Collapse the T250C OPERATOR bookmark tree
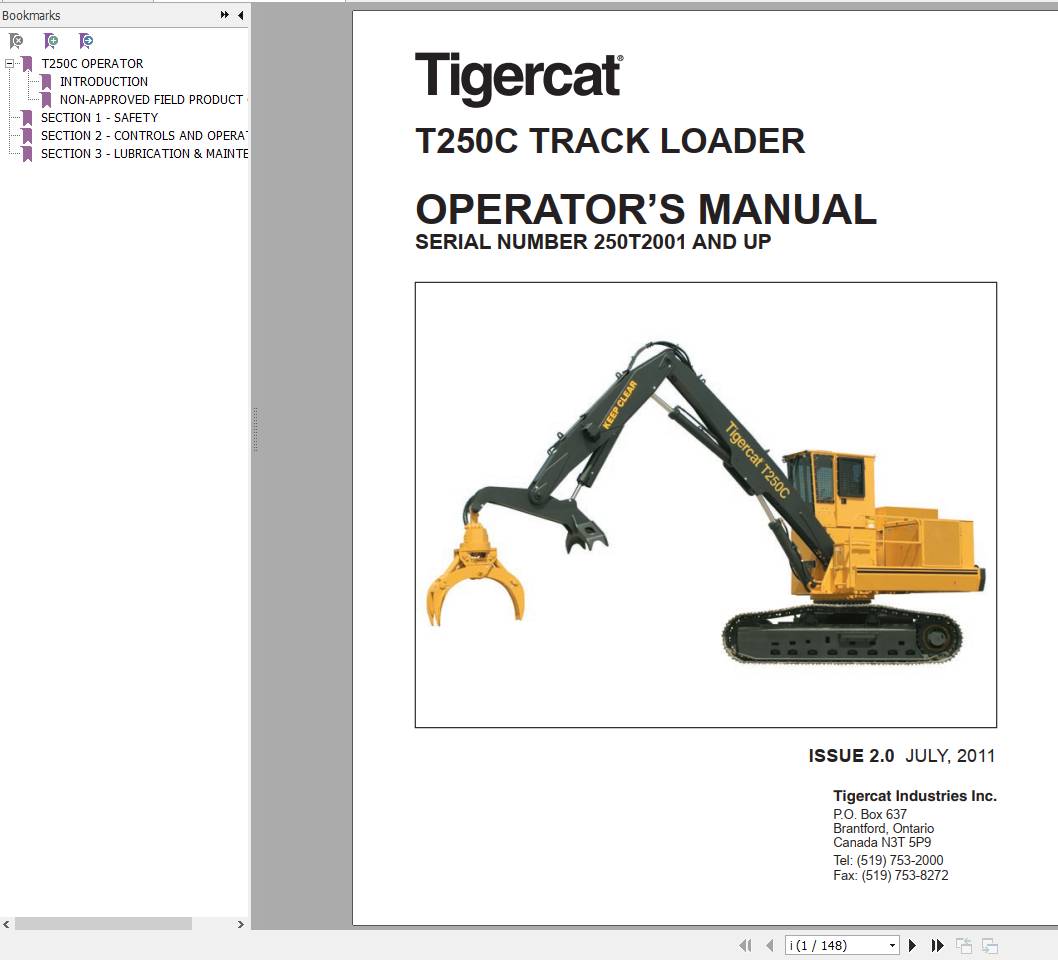This screenshot has height=960, width=1058. [9, 63]
